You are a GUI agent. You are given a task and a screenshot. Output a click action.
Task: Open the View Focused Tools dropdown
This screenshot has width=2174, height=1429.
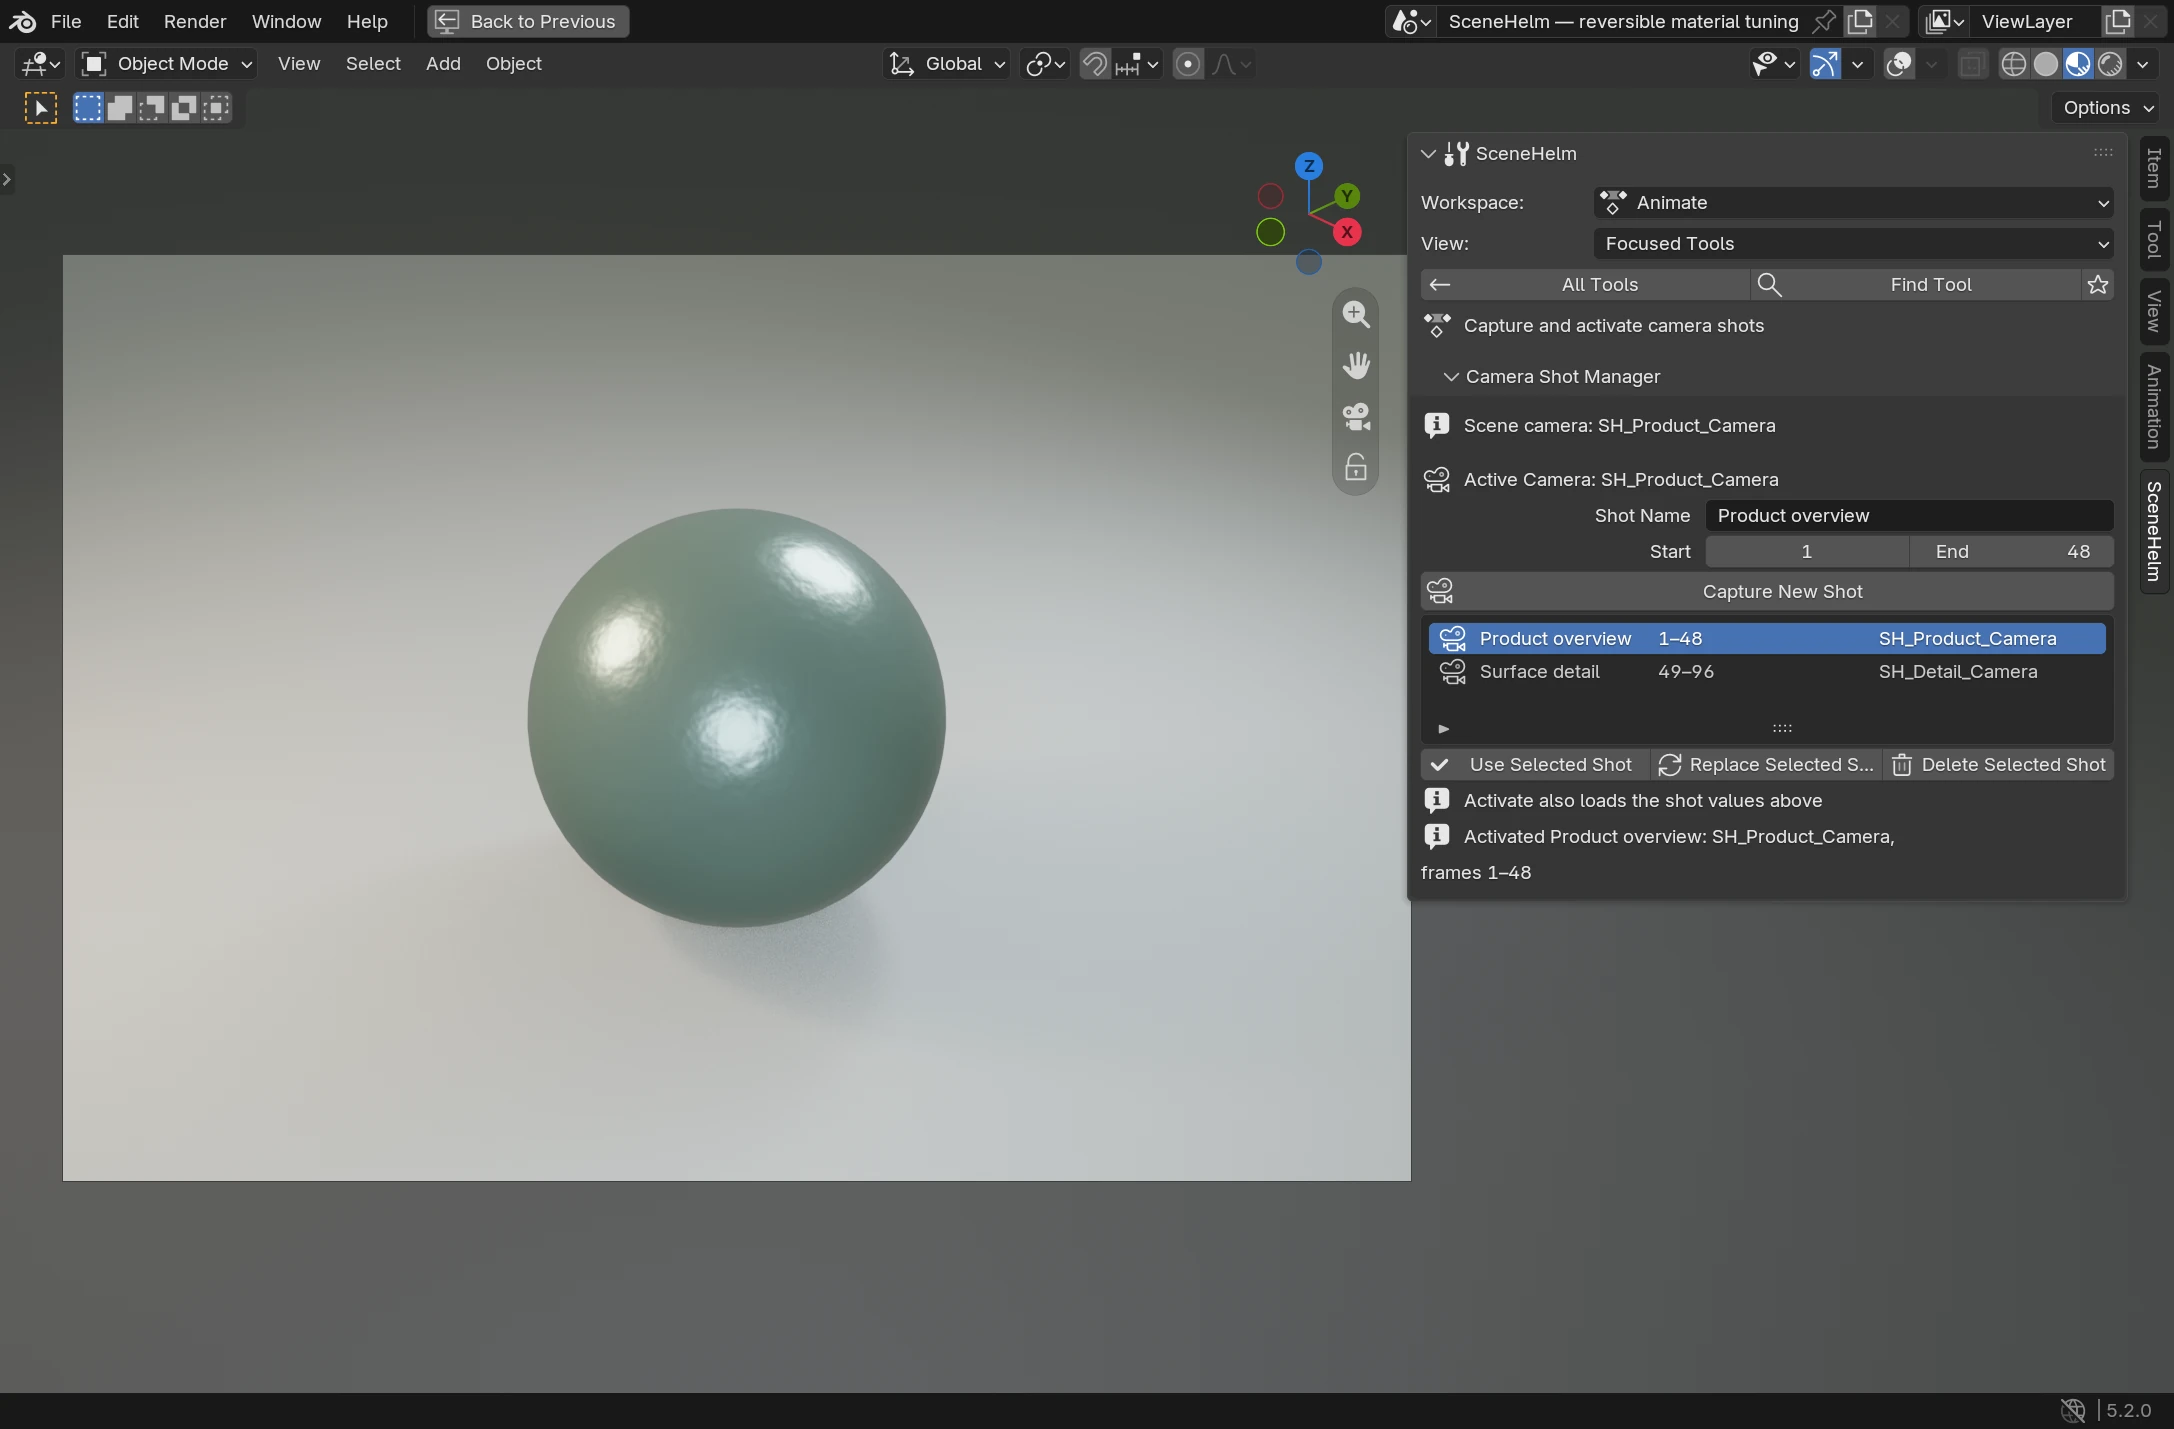tap(1853, 244)
